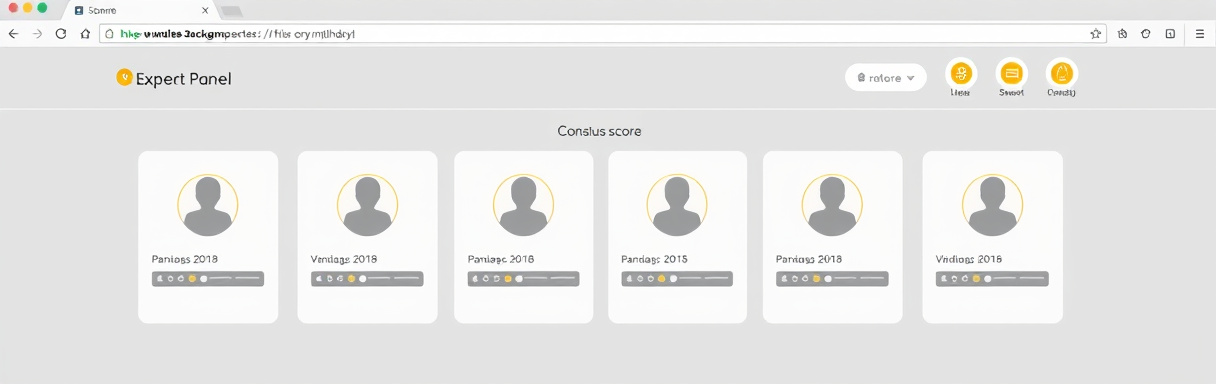The width and height of the screenshot is (1216, 384).
Task: Click the second extension icon after the address bar
Action: pyautogui.click(x=1146, y=34)
